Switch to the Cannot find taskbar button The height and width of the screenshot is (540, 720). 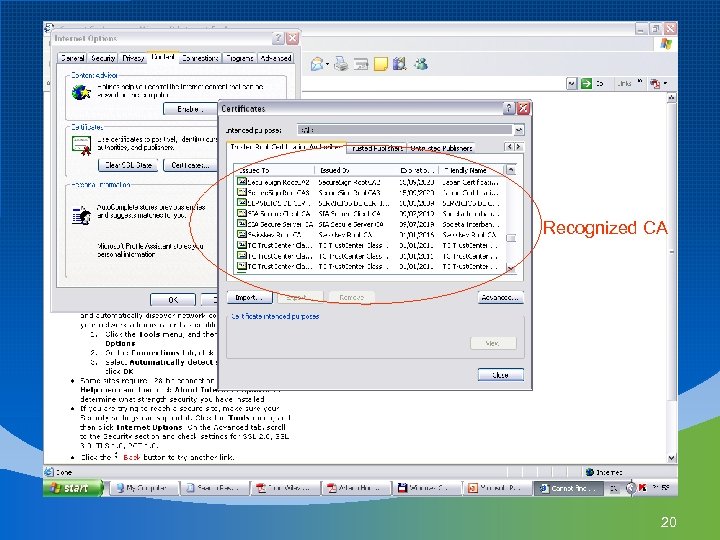tap(568, 488)
